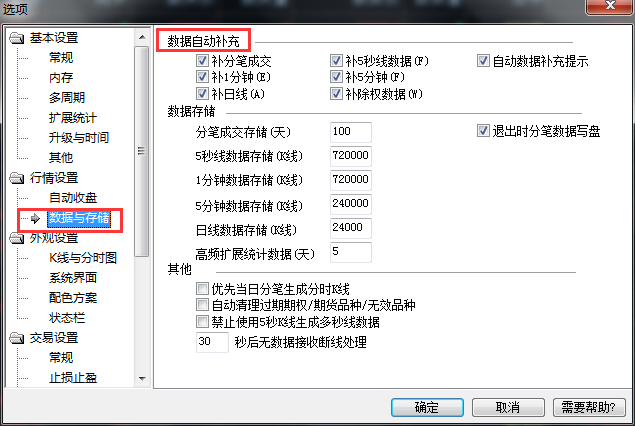
Task: Click the 外观设置 folder icon
Action: [17, 238]
